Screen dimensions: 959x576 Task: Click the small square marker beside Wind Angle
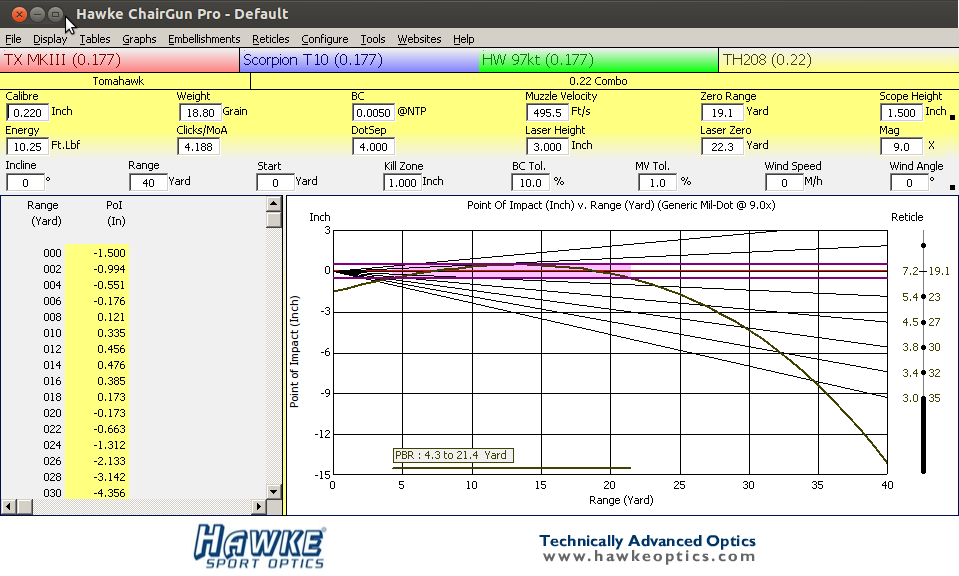click(x=952, y=187)
